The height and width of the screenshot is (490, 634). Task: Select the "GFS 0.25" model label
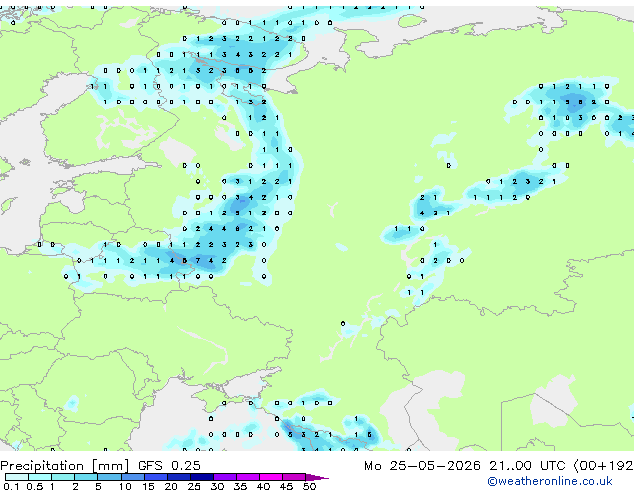(169, 466)
